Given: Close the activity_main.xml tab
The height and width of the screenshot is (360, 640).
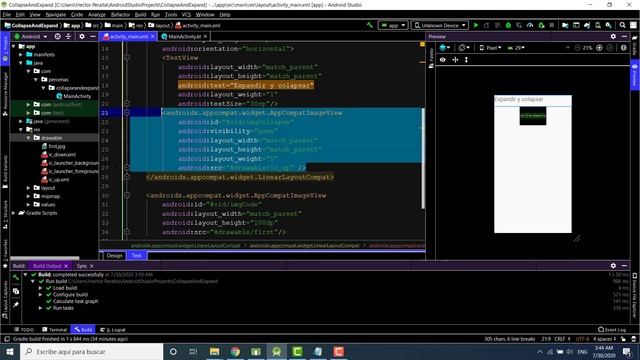Looking at the screenshot, I should [x=153, y=37].
